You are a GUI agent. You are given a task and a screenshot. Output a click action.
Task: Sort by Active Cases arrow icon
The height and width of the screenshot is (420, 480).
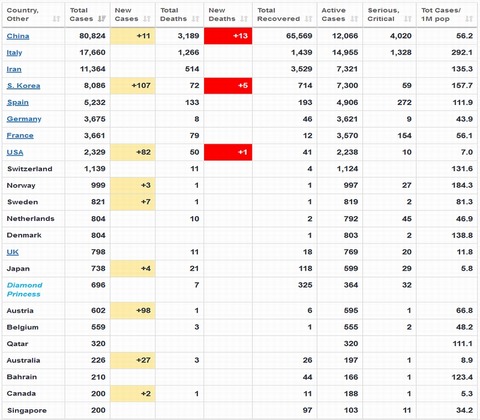[354, 19]
